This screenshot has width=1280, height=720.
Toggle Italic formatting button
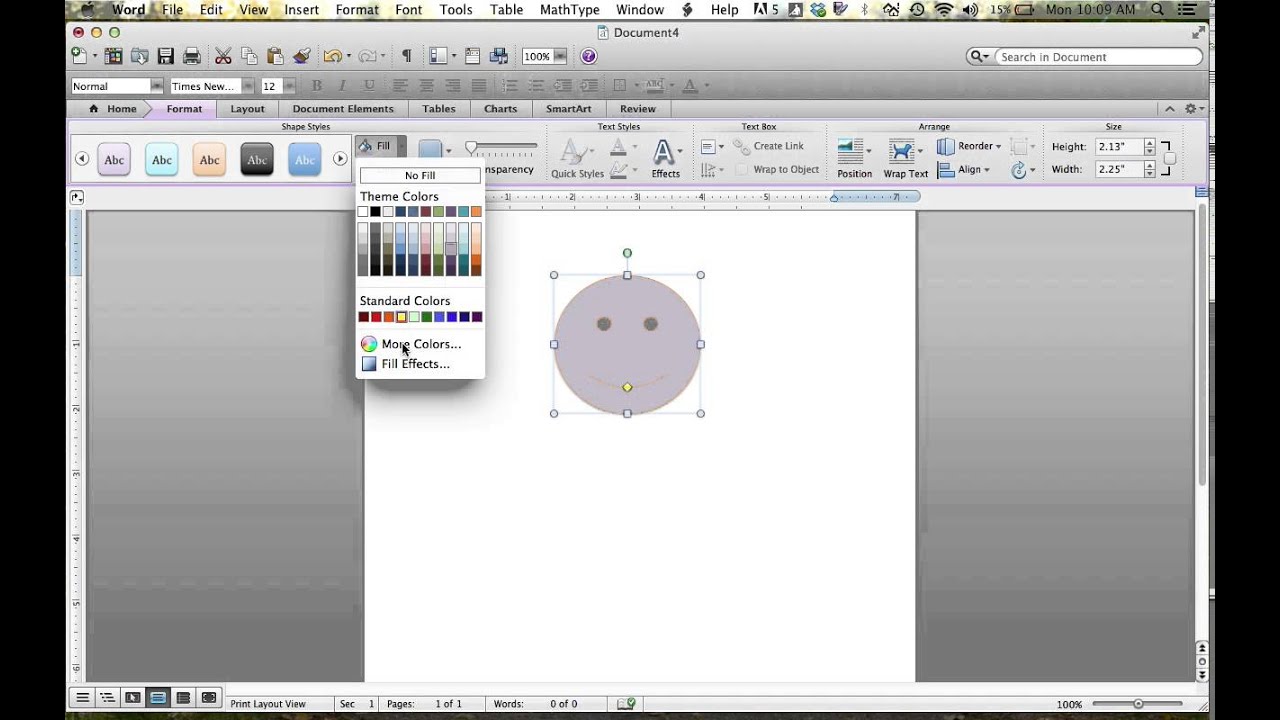(342, 86)
